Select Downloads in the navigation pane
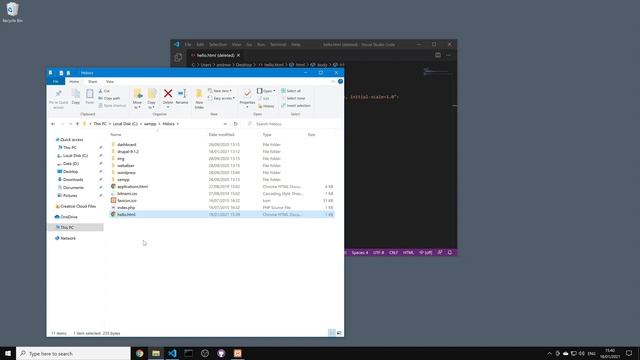640x360 pixels. [73, 180]
